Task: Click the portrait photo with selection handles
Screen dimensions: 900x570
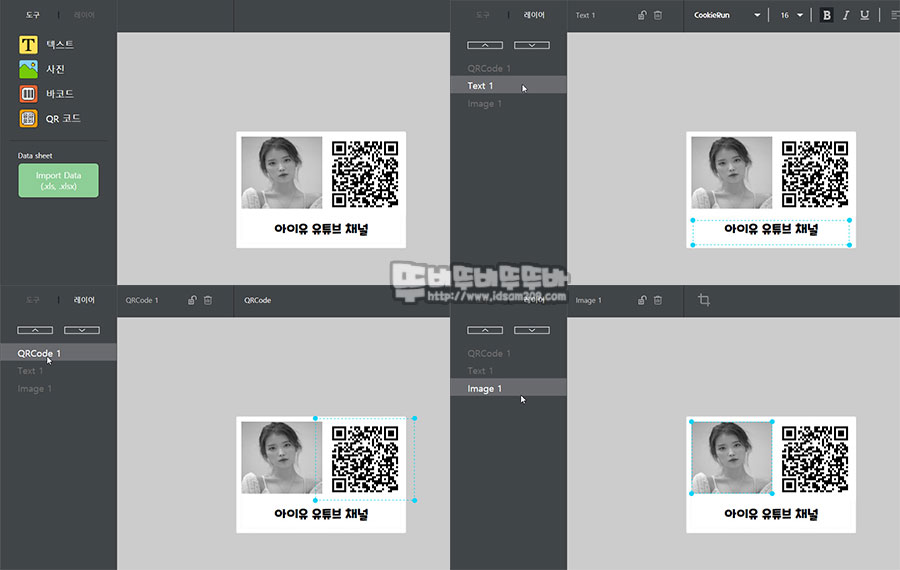Action: coord(732,457)
